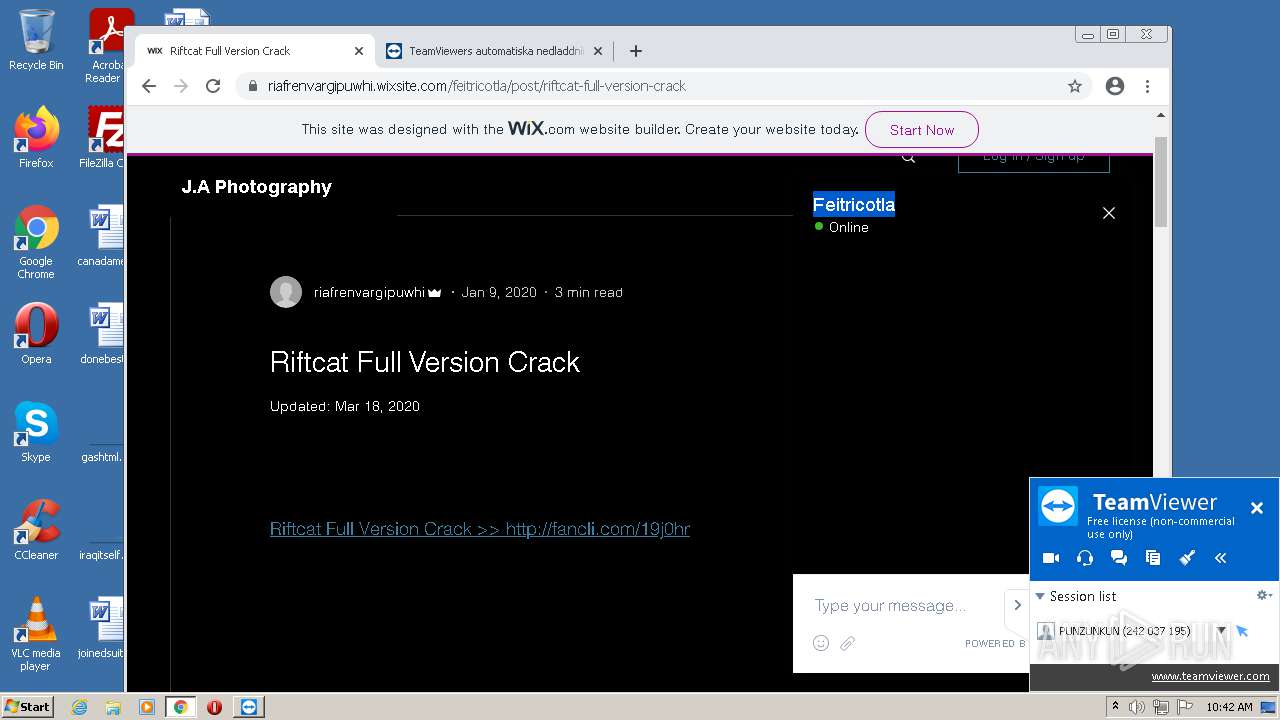Close the TeamViewer download tab

click(x=598, y=51)
